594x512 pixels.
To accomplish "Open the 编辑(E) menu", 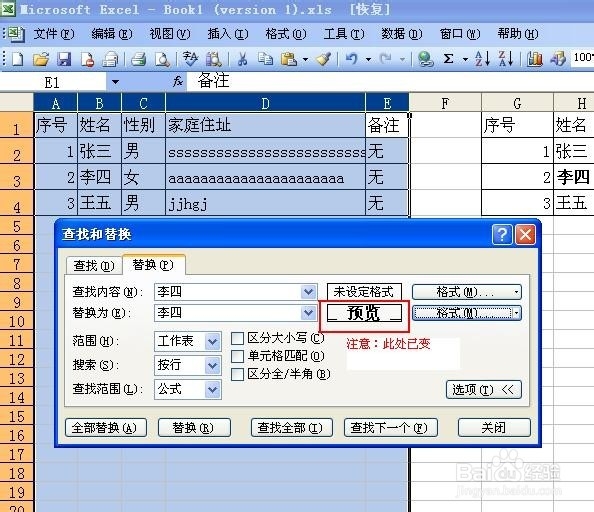I will 112,34.
